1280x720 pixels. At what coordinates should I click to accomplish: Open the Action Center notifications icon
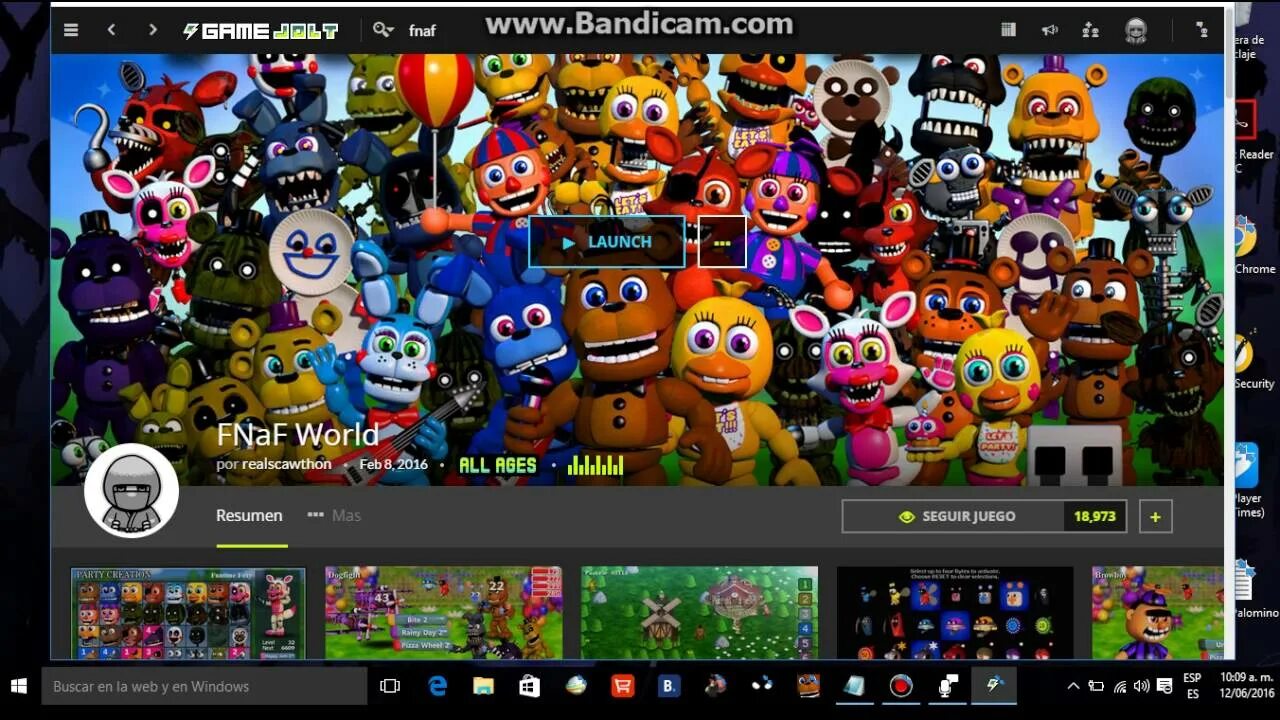click(1166, 686)
